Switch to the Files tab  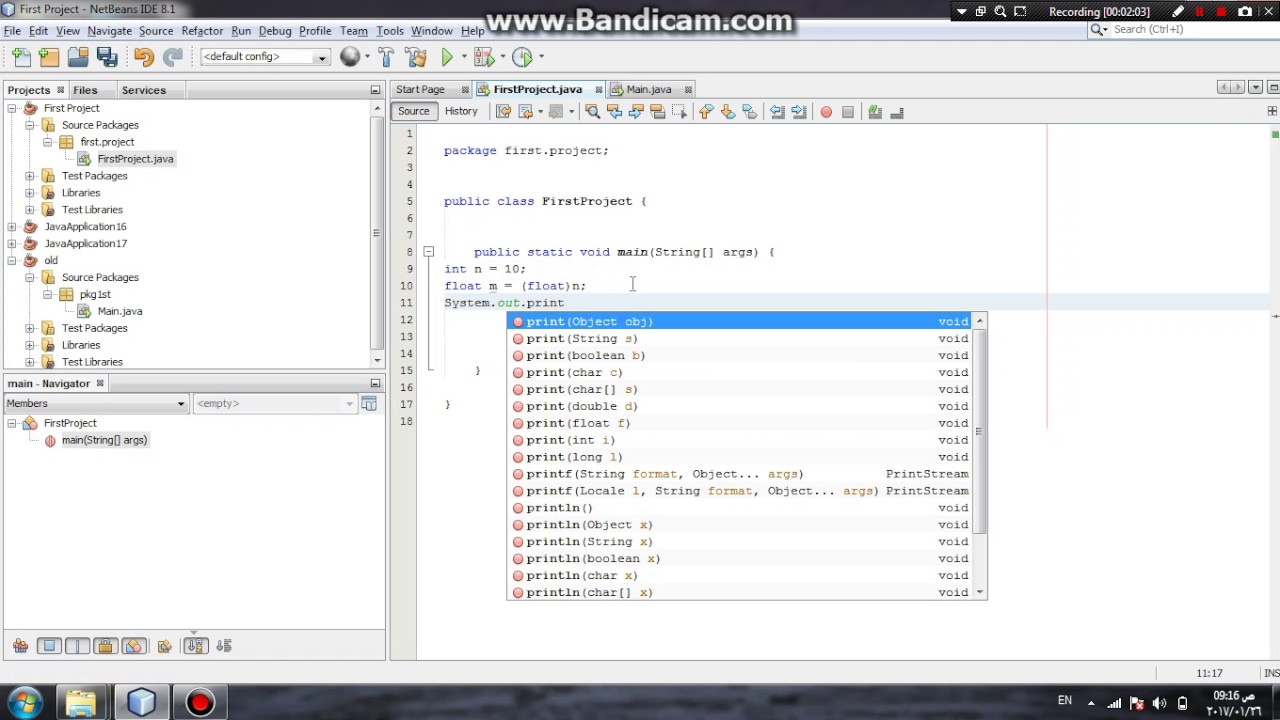[85, 90]
